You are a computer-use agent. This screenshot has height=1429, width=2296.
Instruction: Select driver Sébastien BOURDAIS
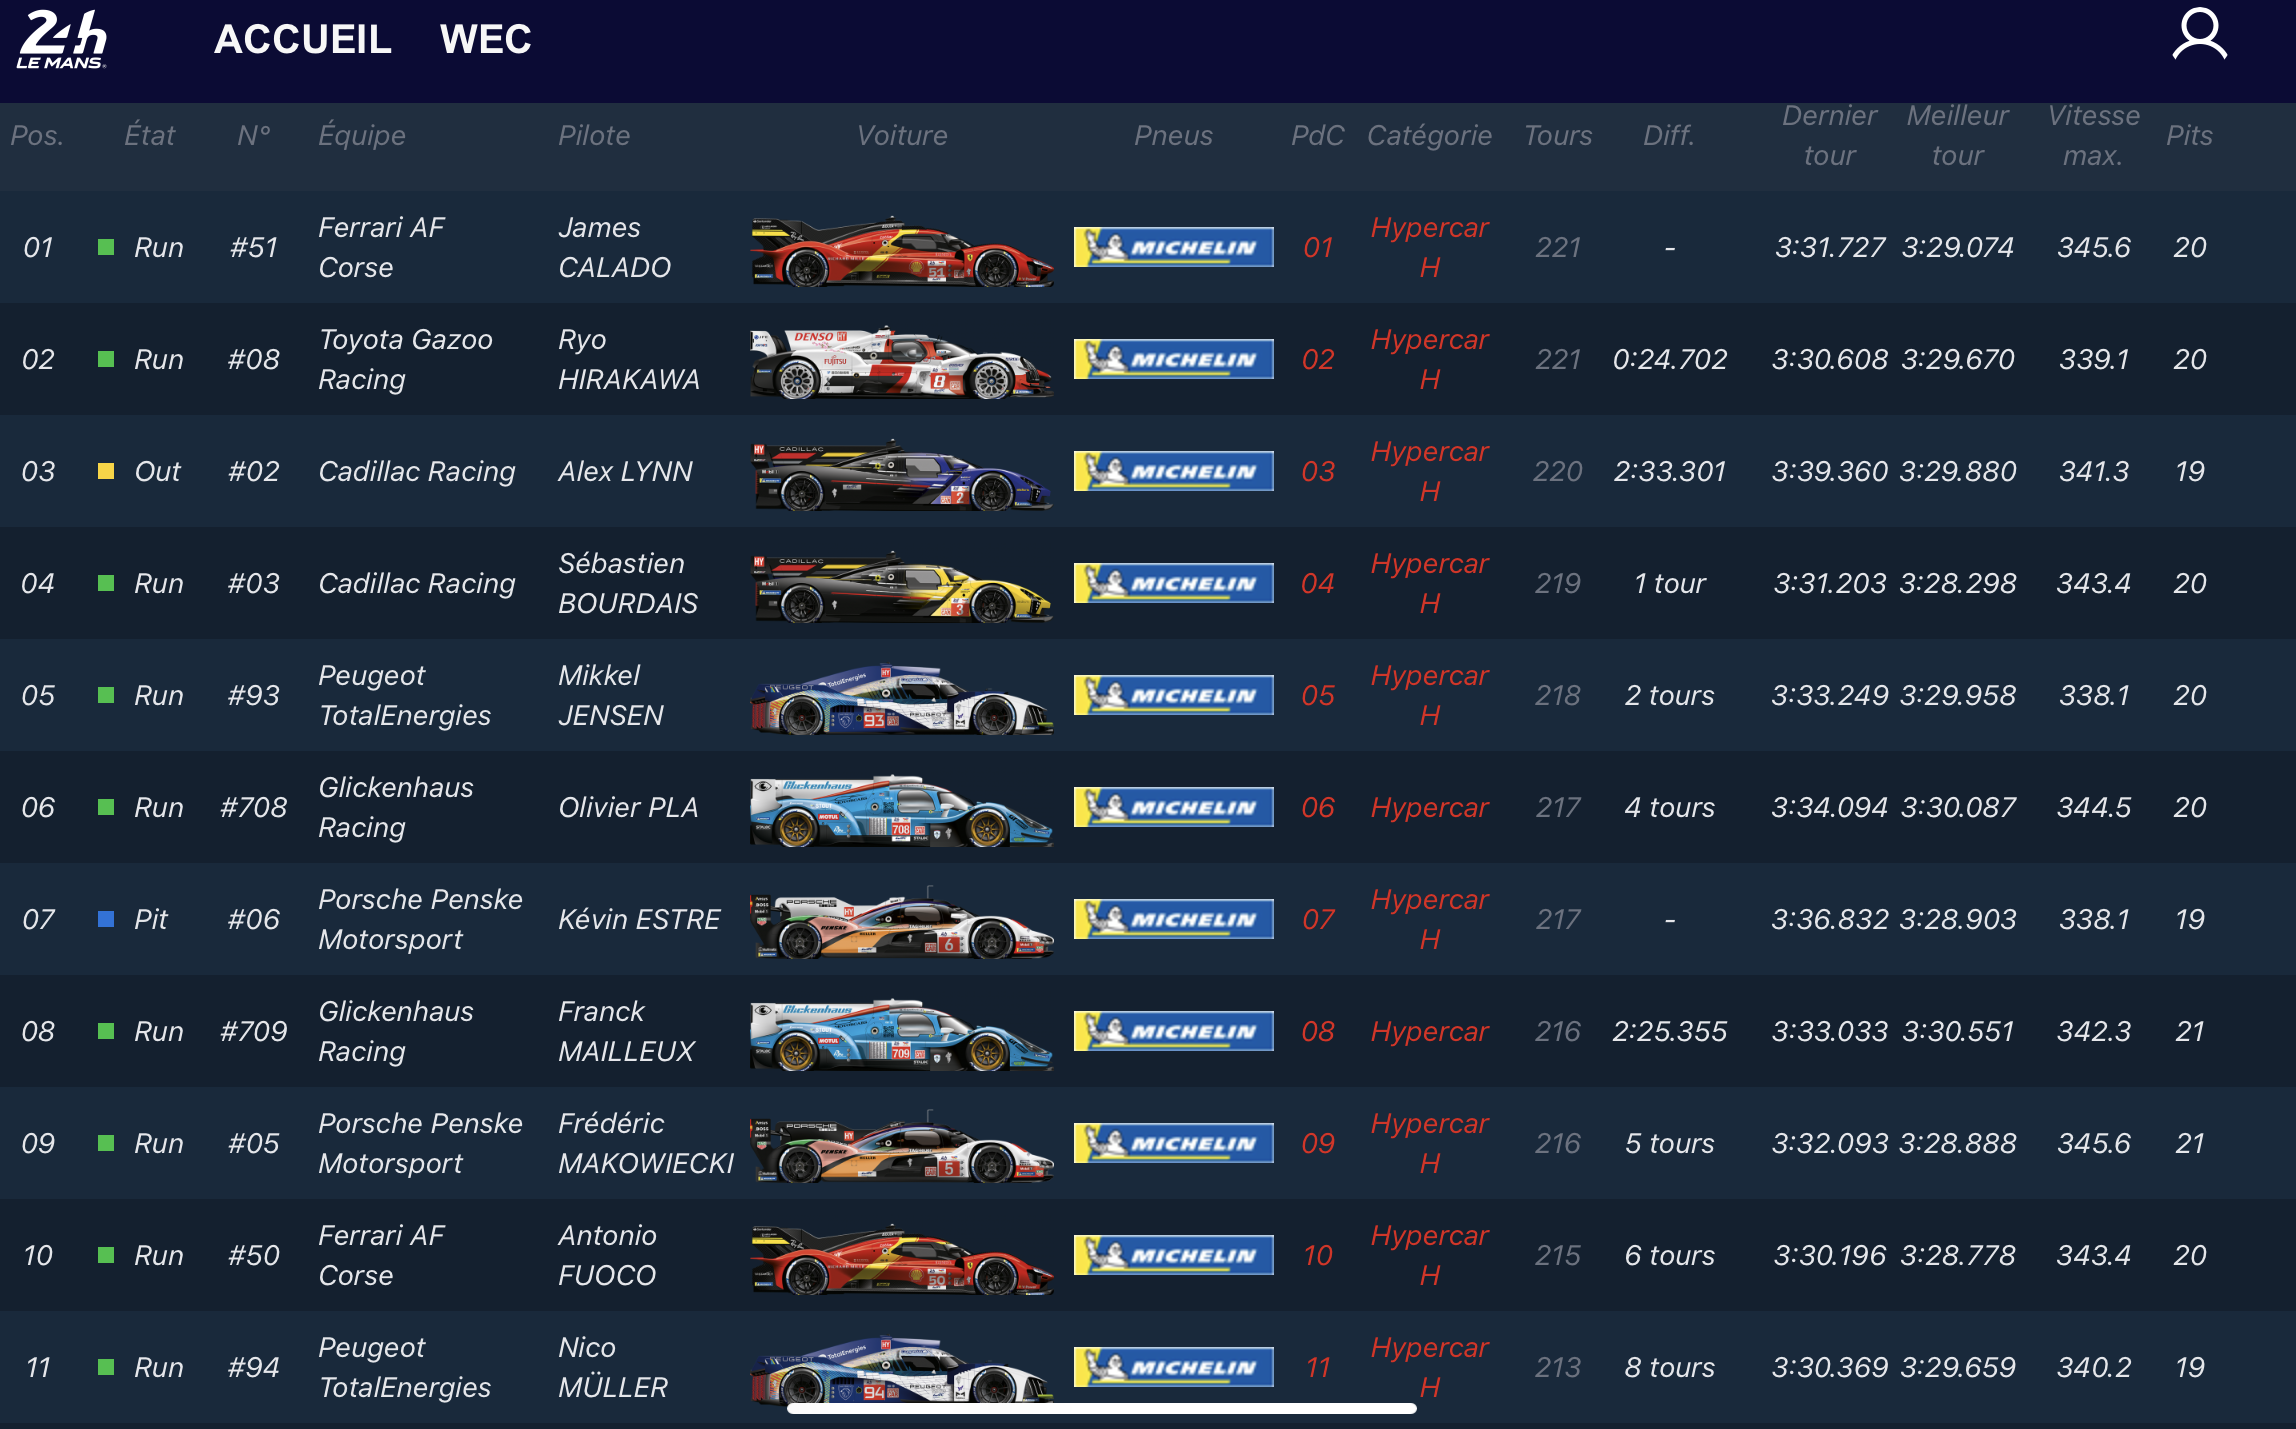click(628, 583)
